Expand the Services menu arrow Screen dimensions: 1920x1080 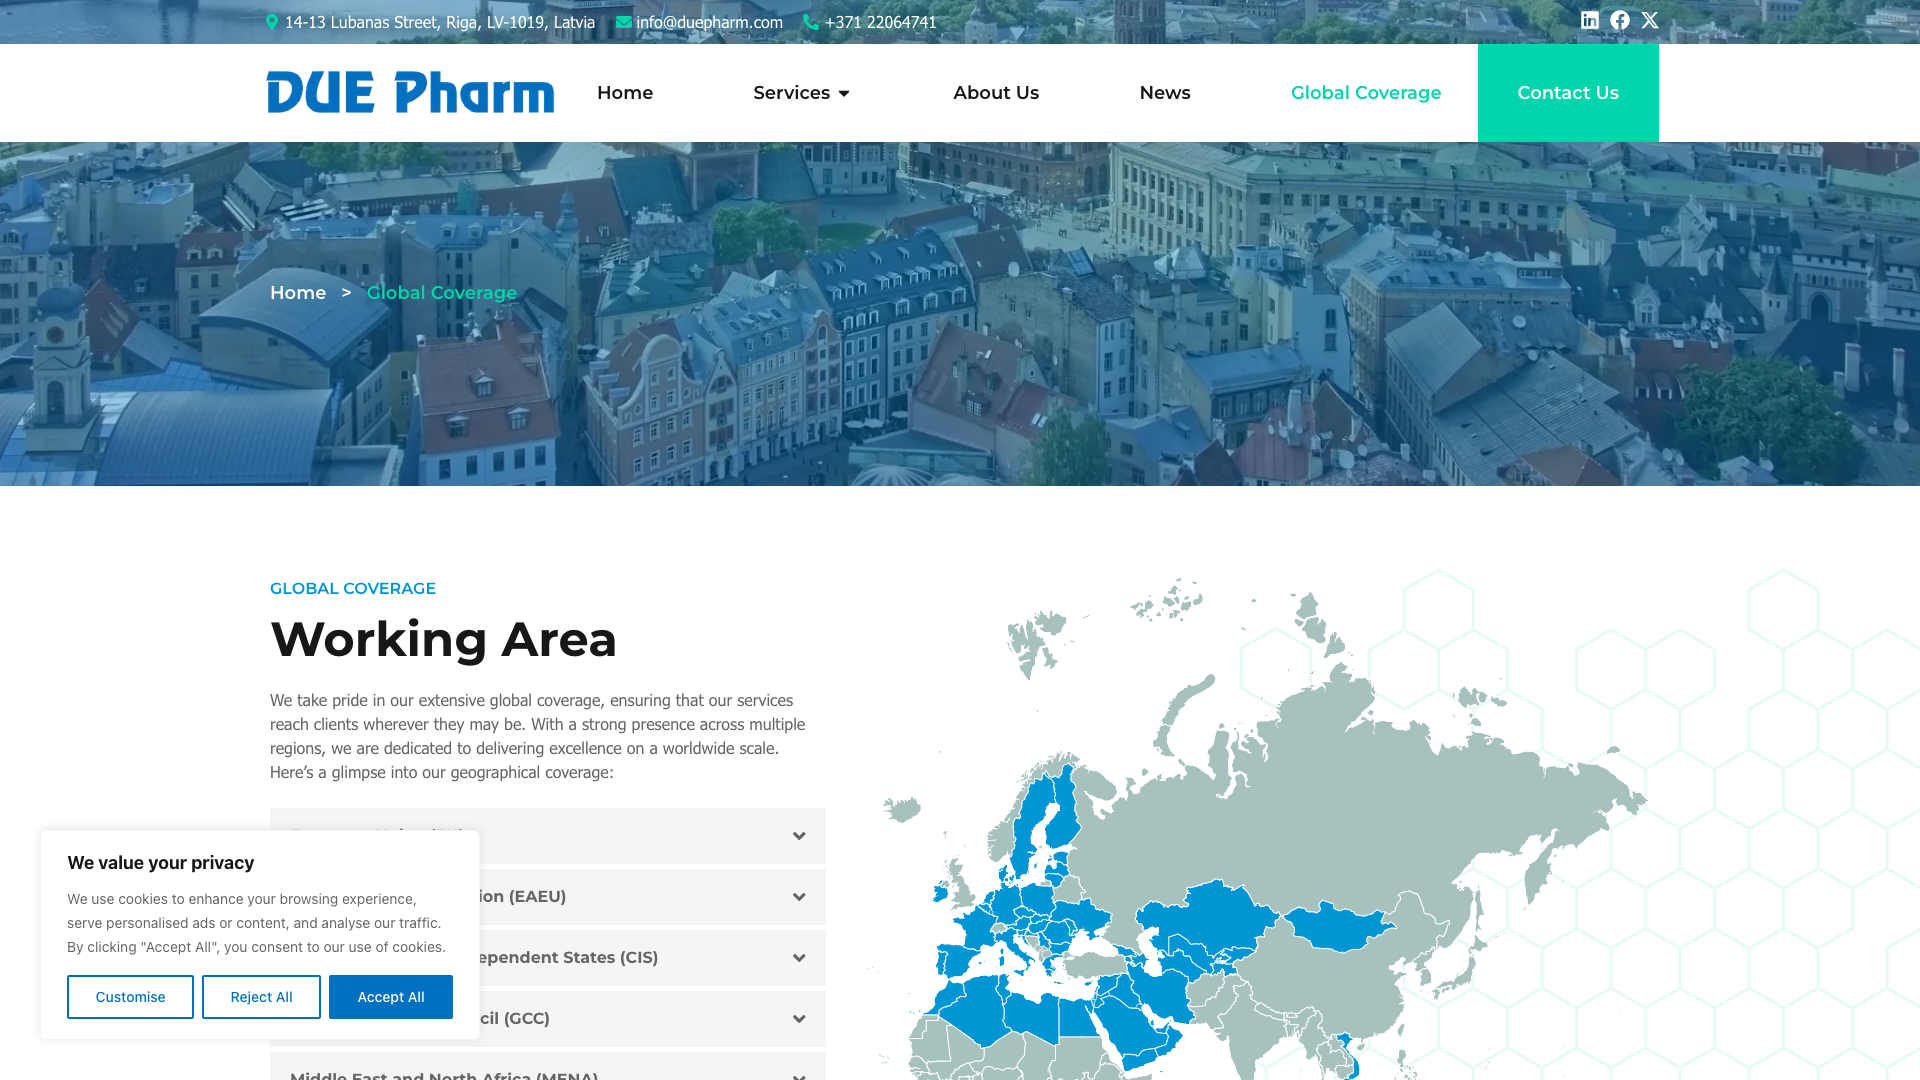(x=844, y=93)
